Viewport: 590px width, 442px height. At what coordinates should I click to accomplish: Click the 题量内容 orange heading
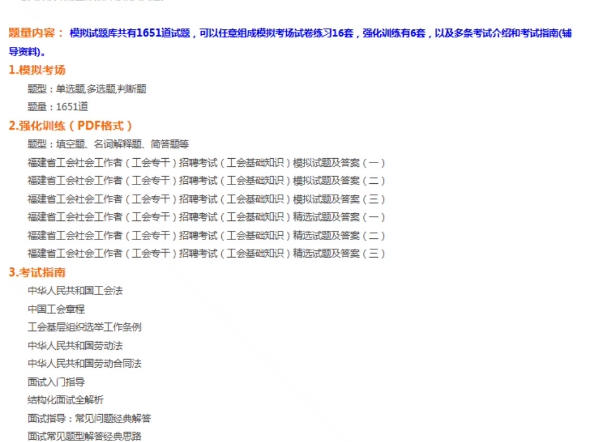pyautogui.click(x=36, y=33)
